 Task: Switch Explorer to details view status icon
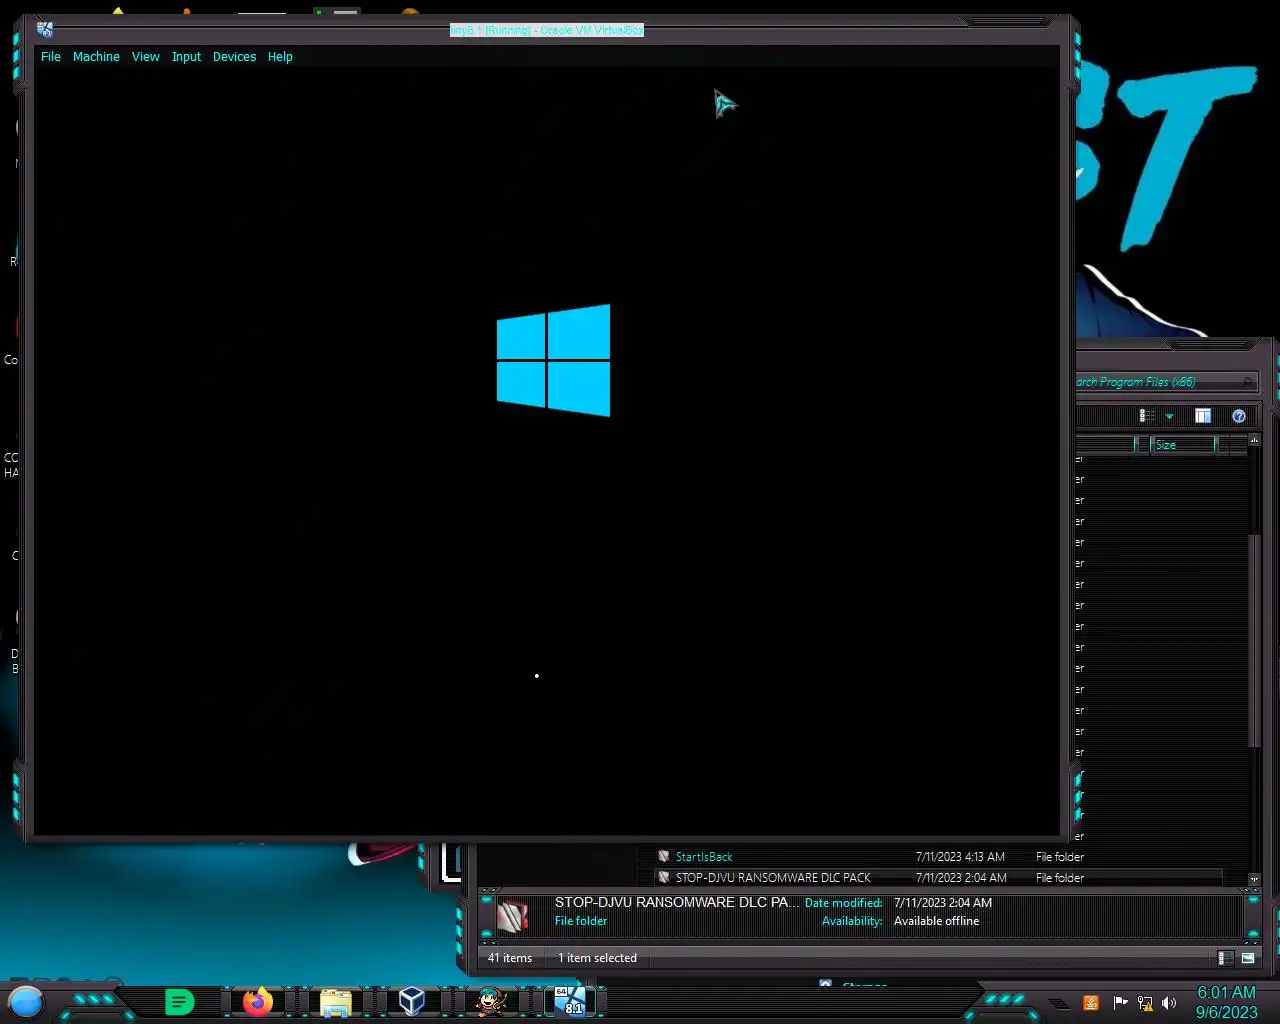[1225, 958]
